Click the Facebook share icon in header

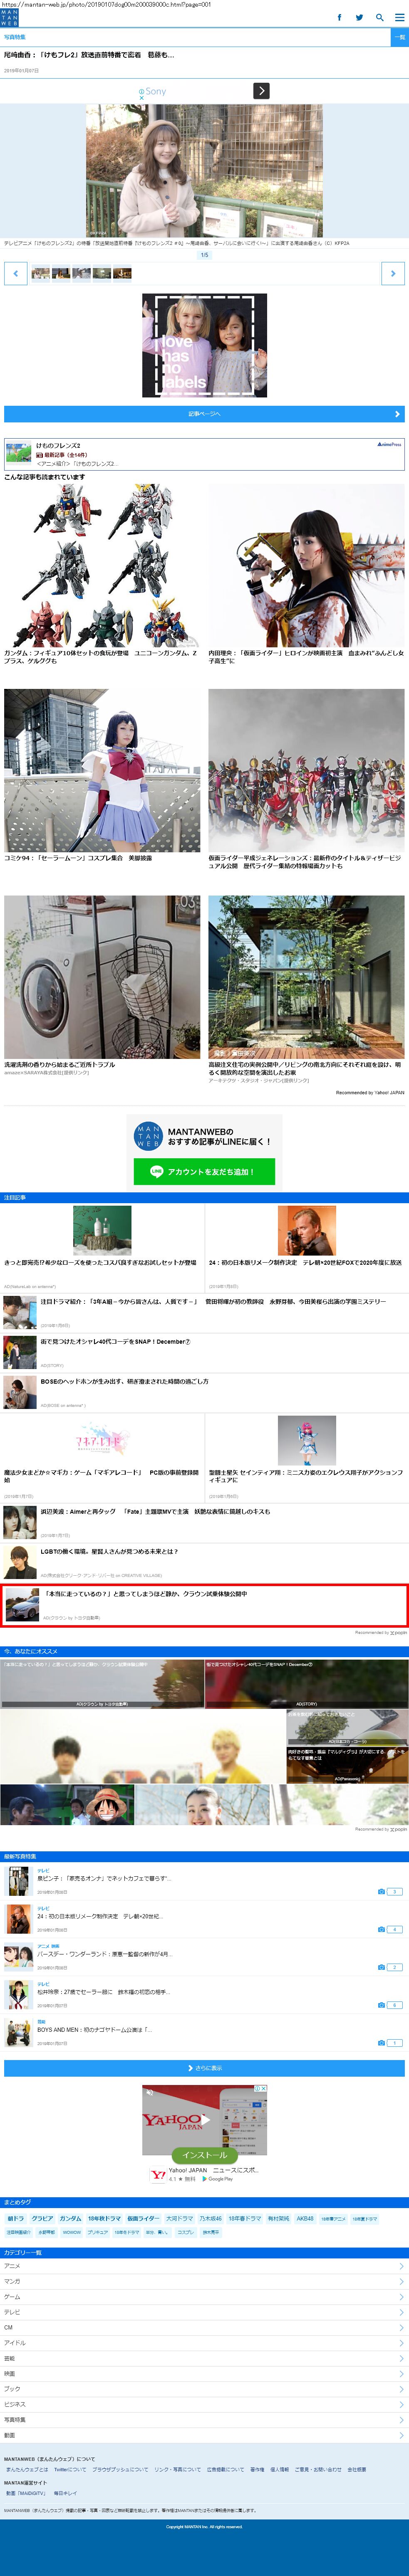(x=339, y=17)
